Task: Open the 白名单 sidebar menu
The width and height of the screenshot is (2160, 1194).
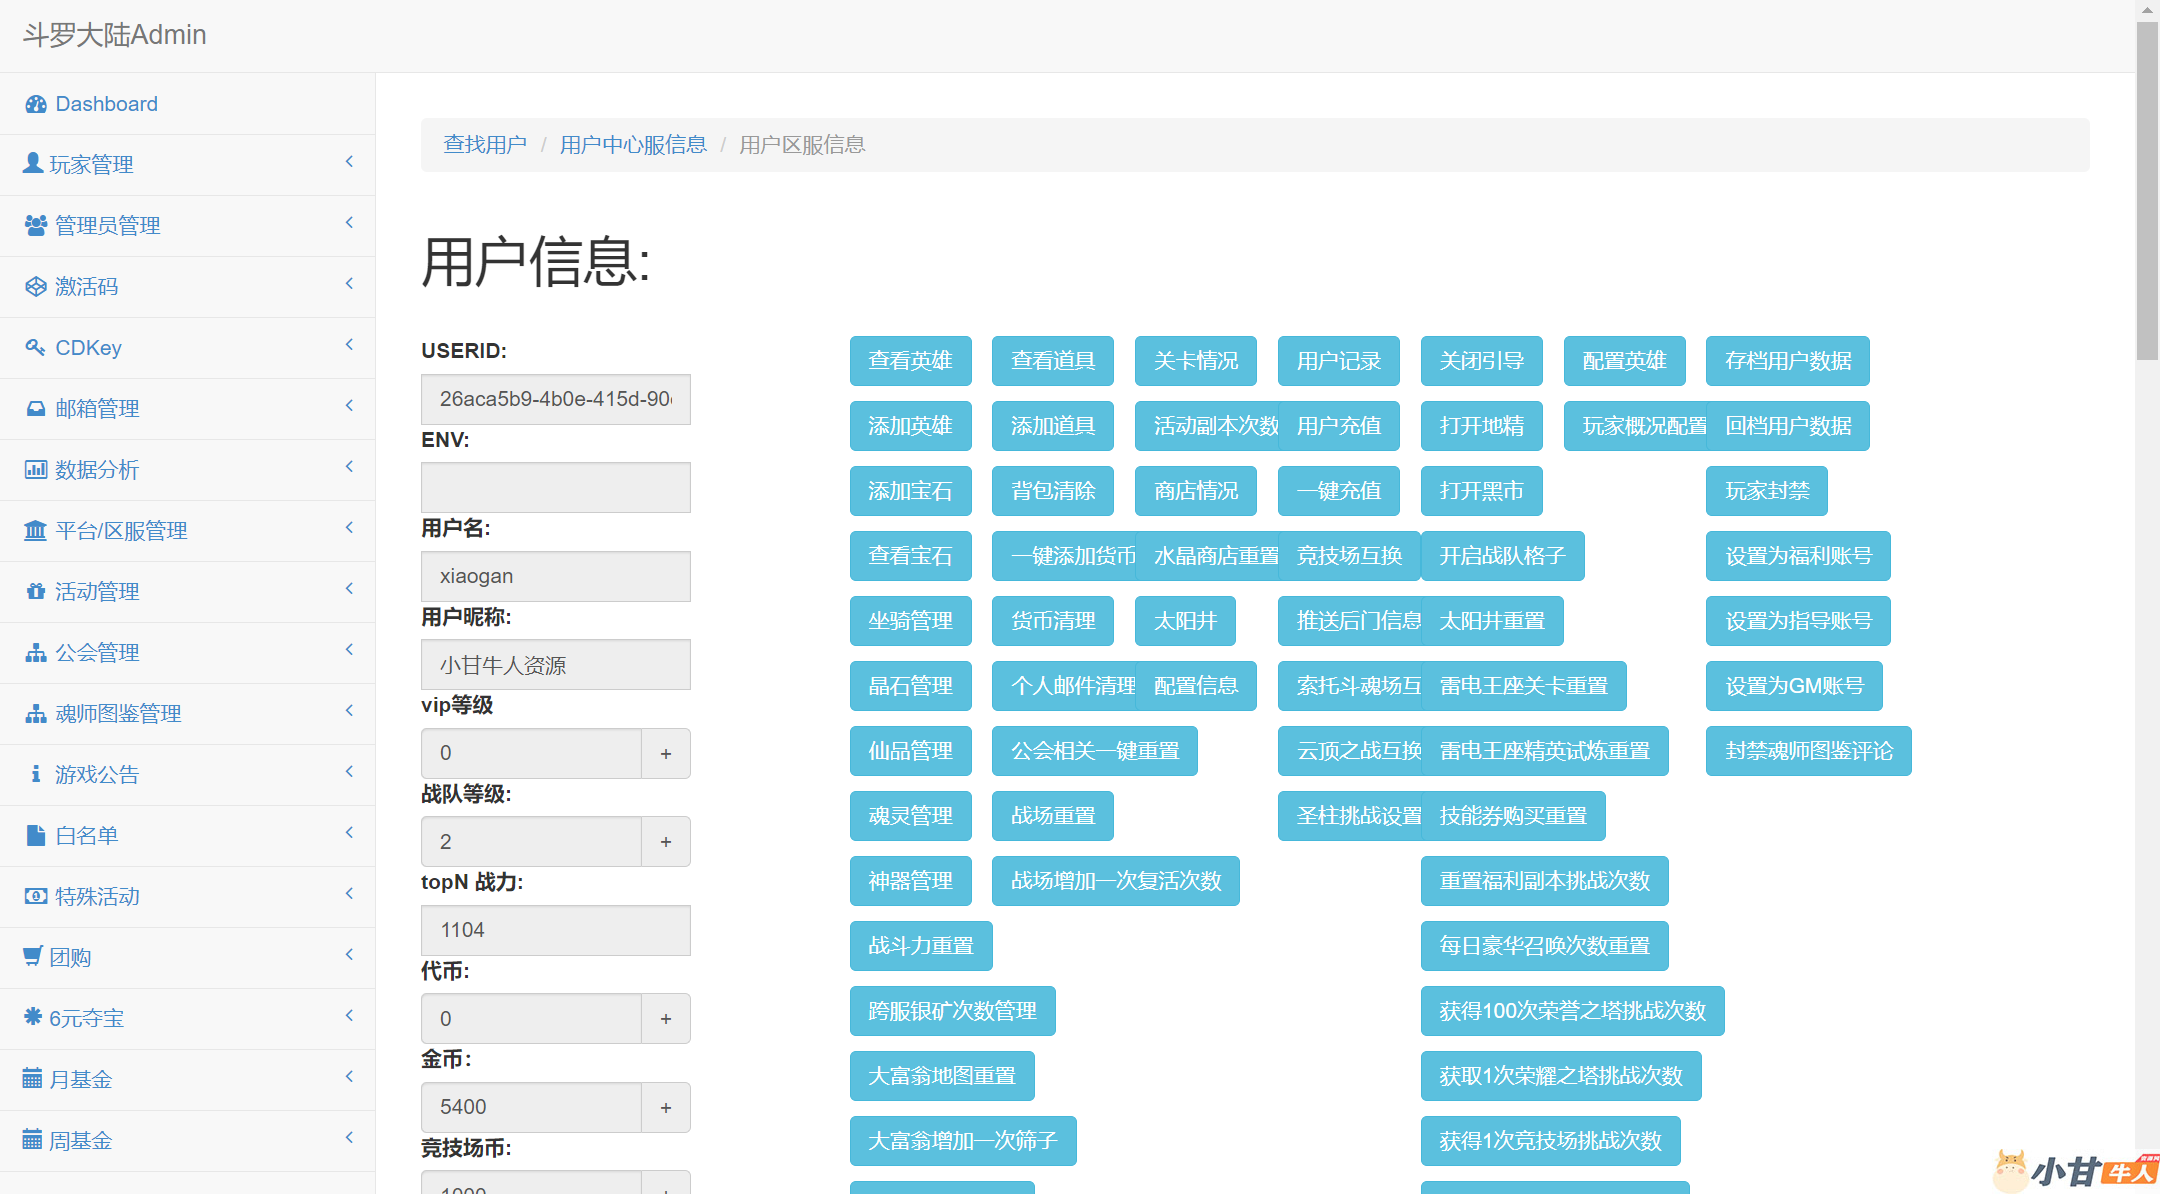Action: [x=87, y=836]
